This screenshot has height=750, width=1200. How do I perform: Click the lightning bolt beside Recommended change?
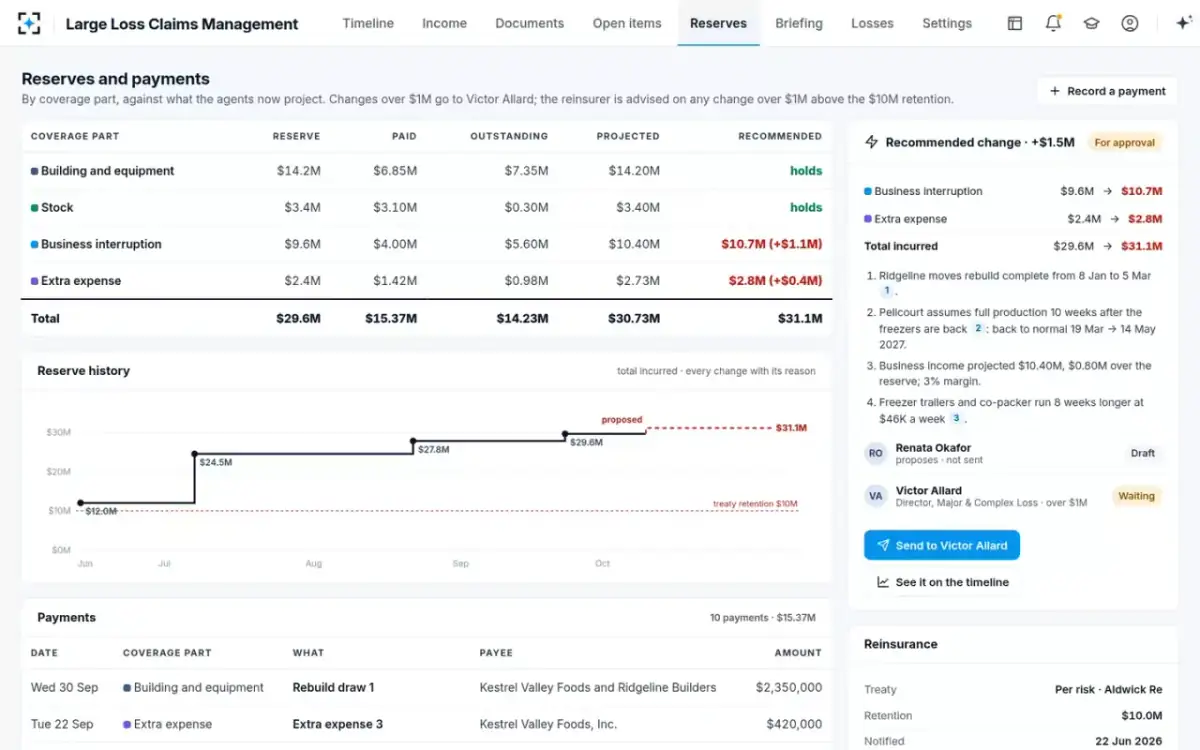click(x=872, y=142)
